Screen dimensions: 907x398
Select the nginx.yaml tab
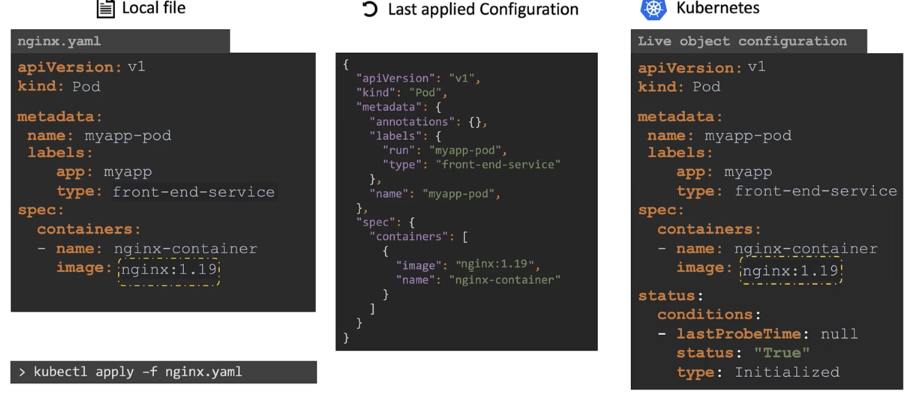pyautogui.click(x=120, y=41)
